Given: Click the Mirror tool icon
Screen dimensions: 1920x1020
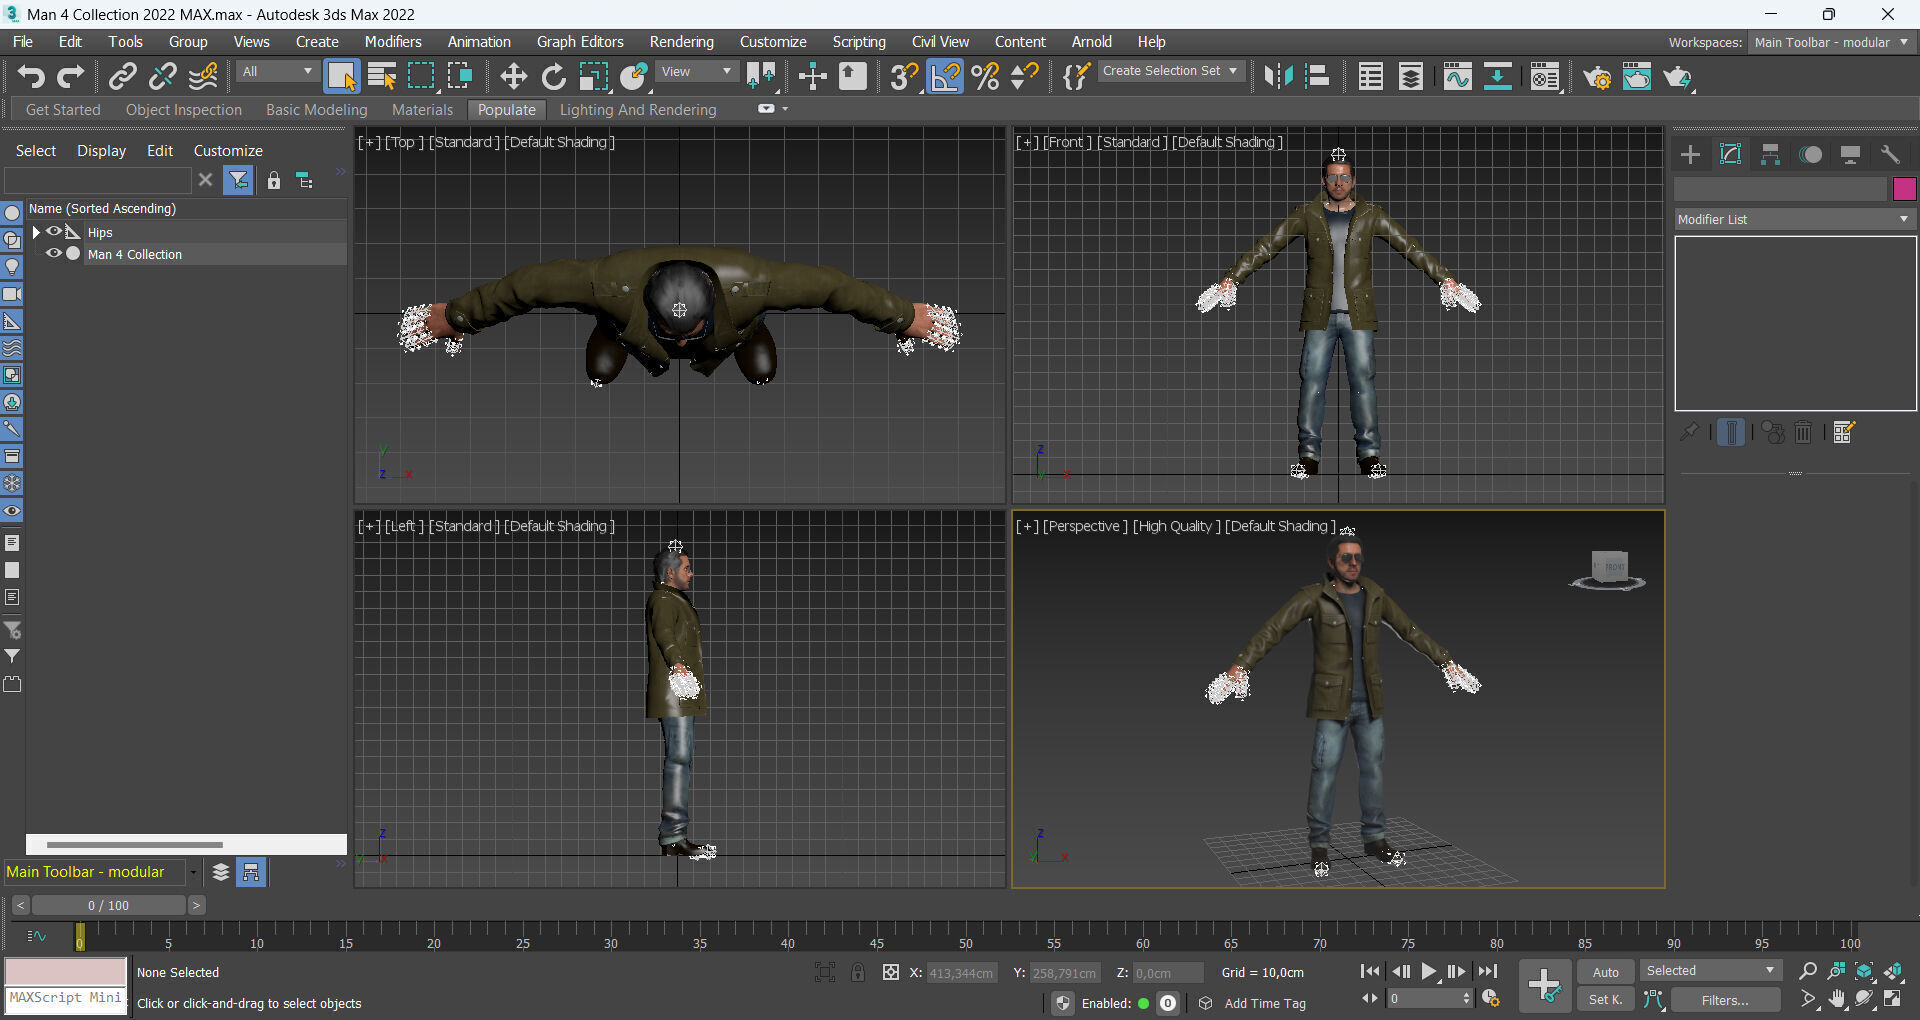Looking at the screenshot, I should (1278, 77).
